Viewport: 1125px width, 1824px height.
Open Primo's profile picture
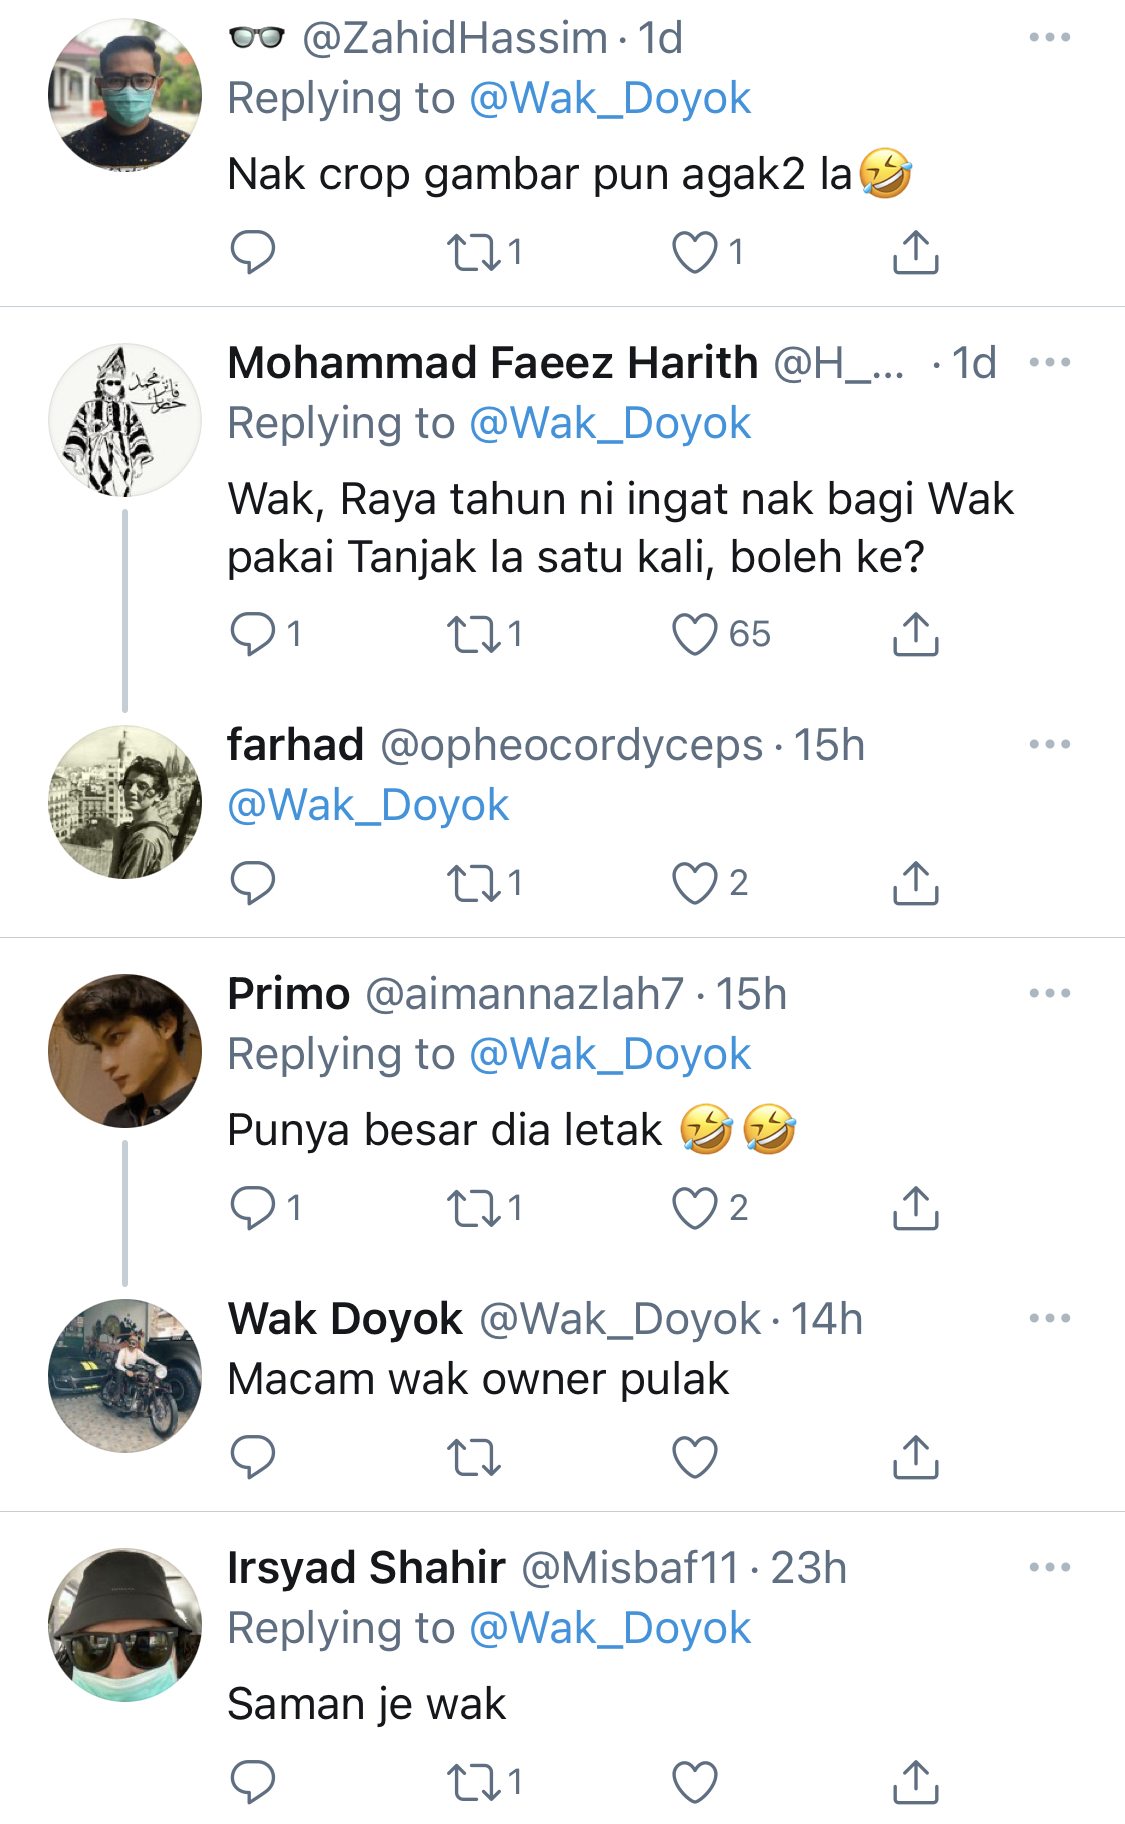125,1051
